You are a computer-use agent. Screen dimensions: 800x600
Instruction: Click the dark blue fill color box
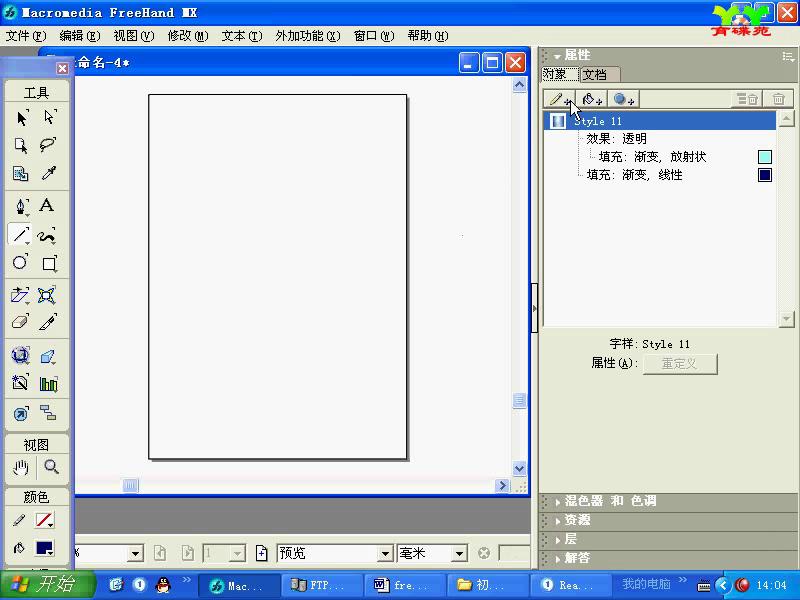click(44, 548)
